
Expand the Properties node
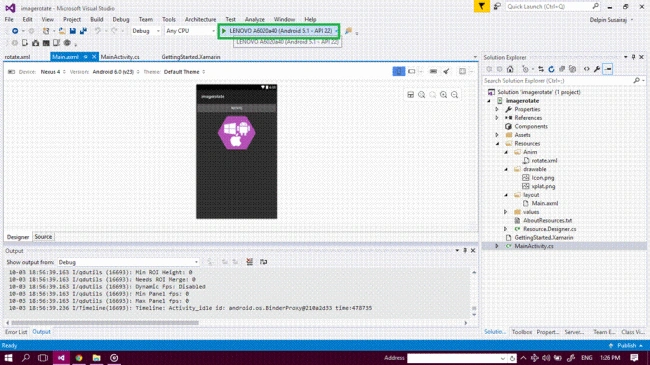(497, 109)
